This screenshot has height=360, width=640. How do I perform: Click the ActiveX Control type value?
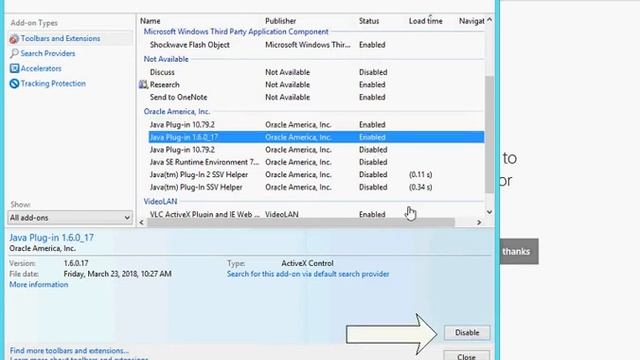point(307,264)
